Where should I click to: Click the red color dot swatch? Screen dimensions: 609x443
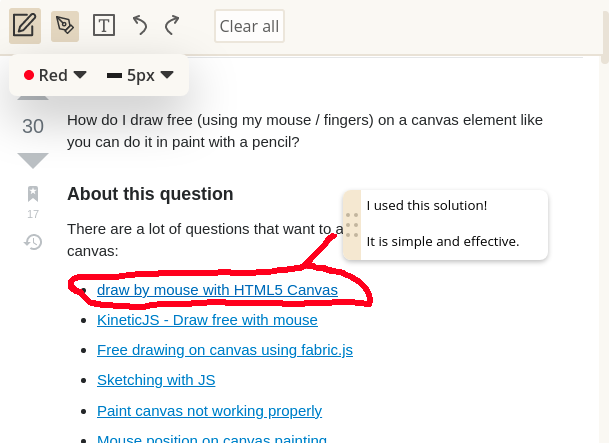tap(29, 75)
